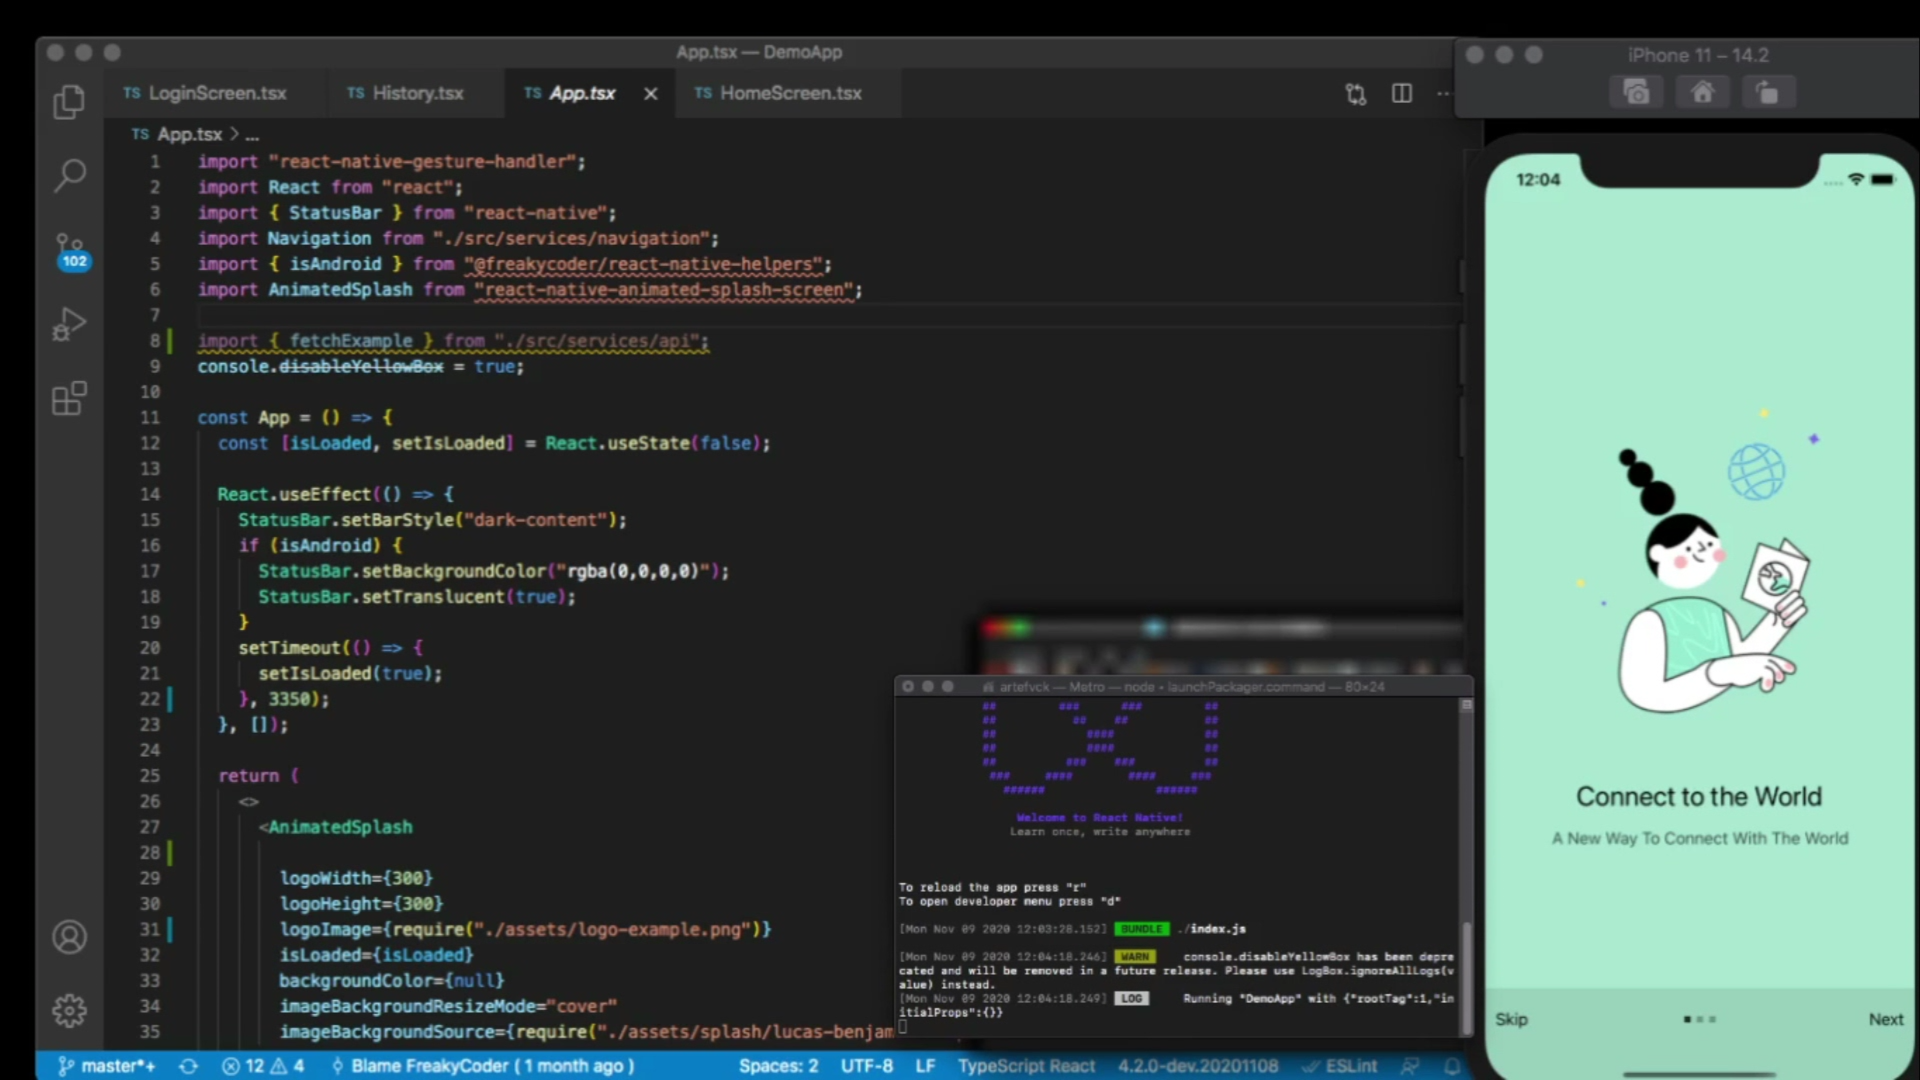Open the Explorer view in activity bar
Viewport: 1920px width, 1080px height.
click(x=69, y=101)
